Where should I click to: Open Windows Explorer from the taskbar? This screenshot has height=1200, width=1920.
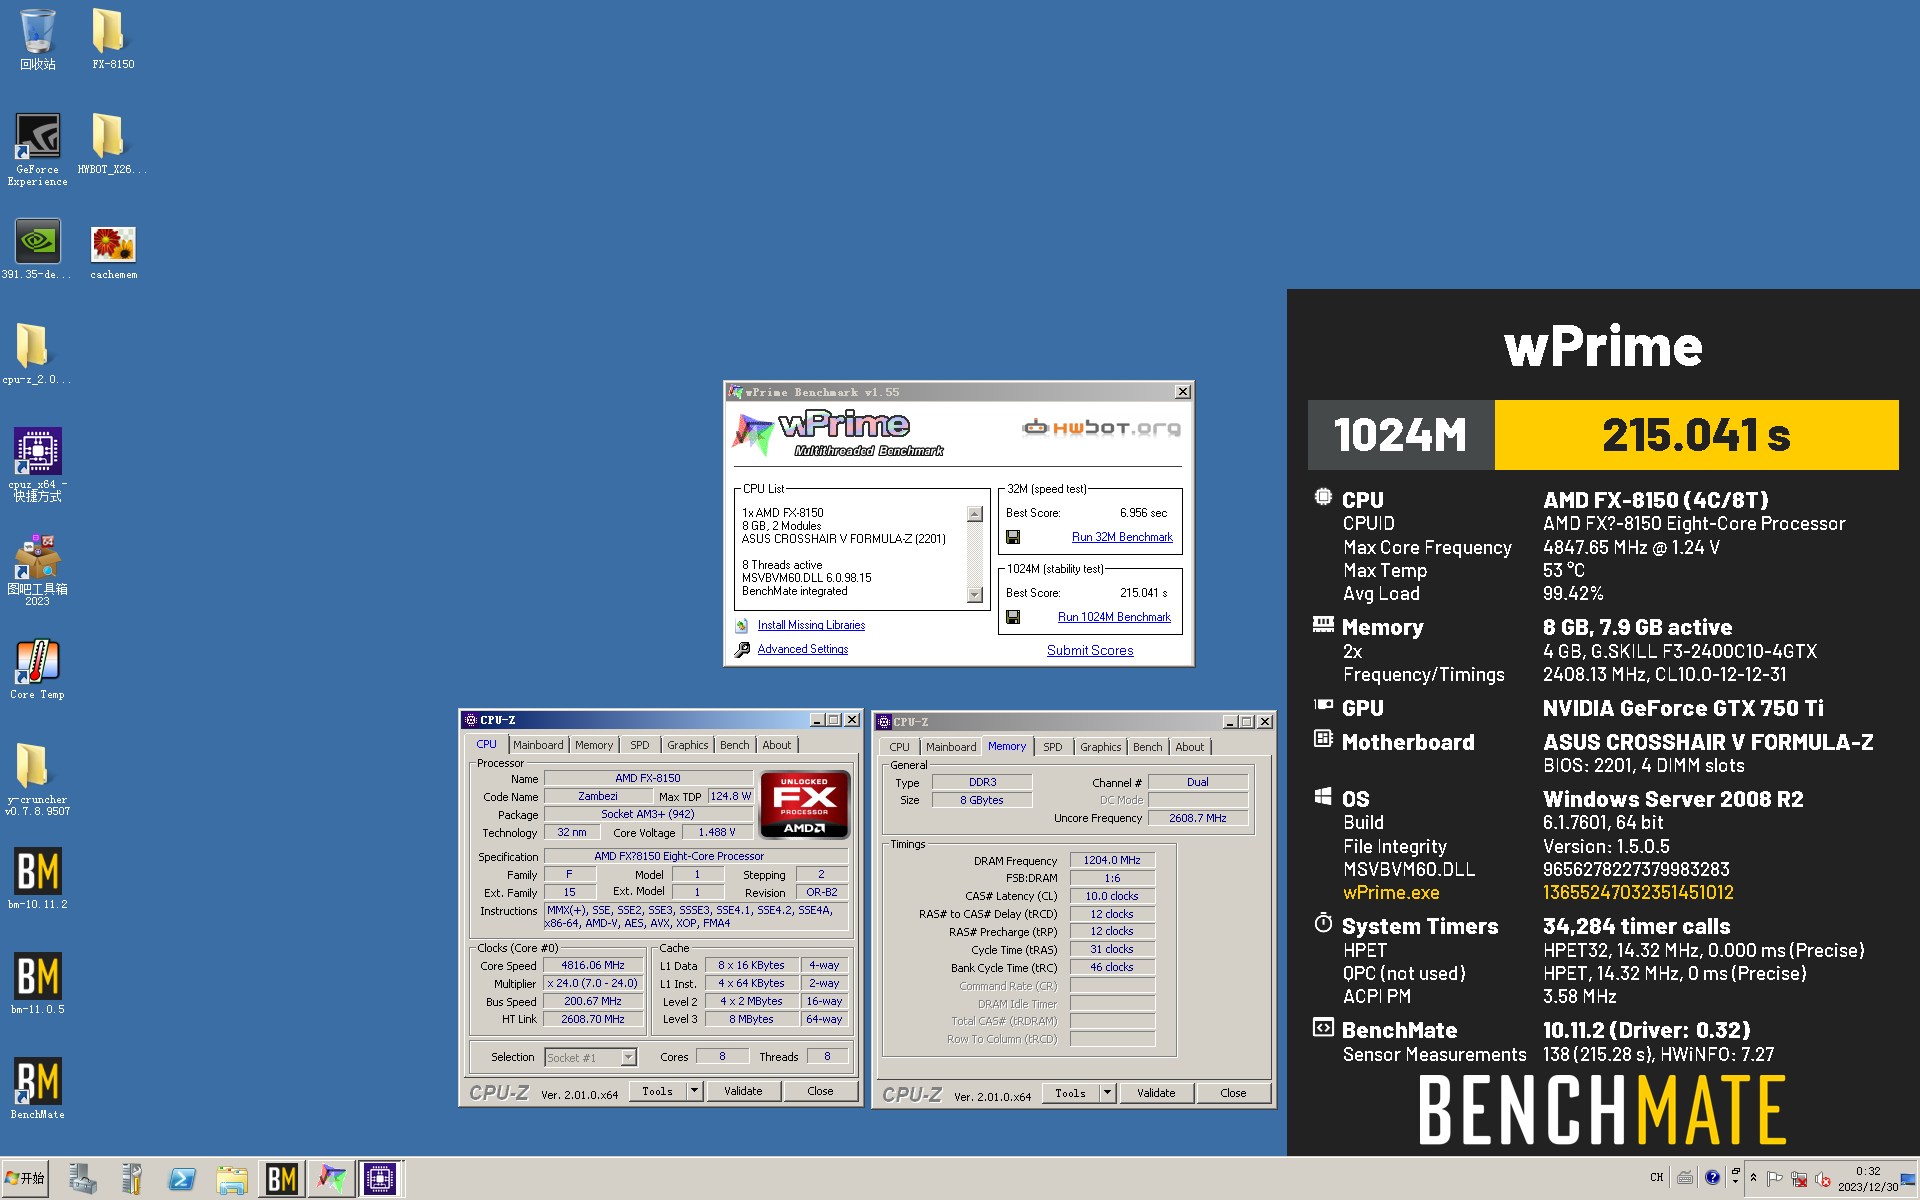(232, 1179)
